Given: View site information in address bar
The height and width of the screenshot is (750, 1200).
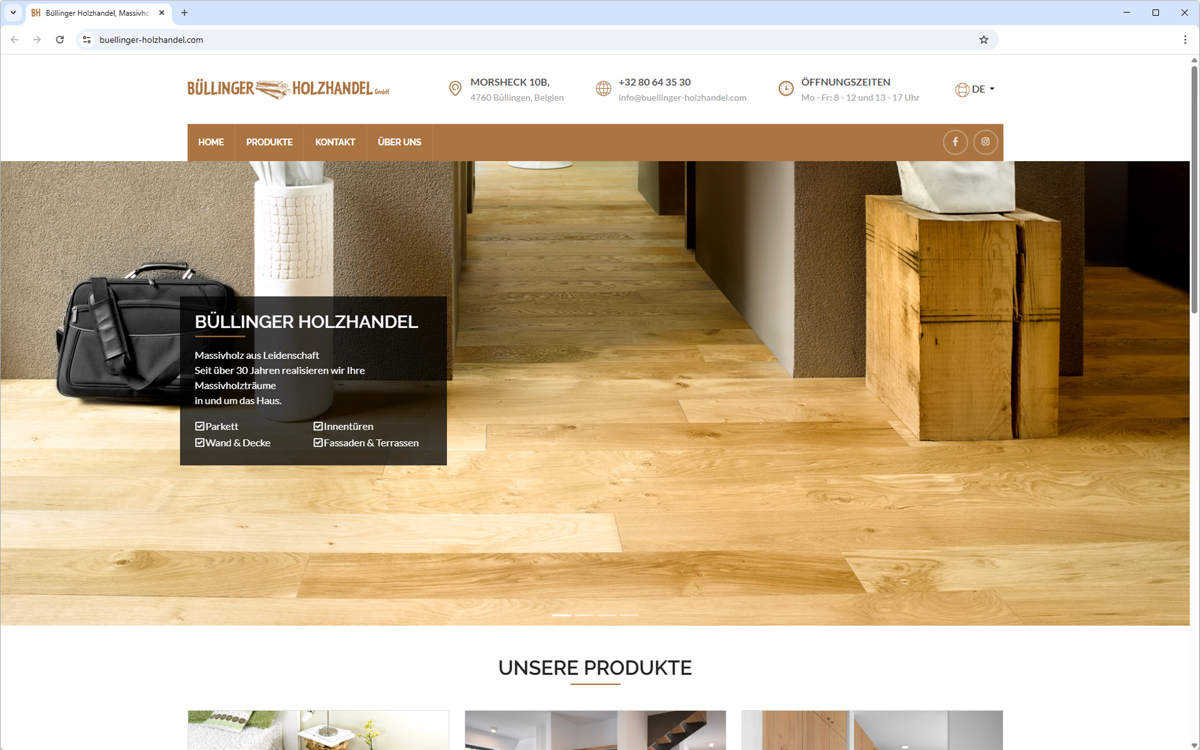Looking at the screenshot, I should coord(87,40).
